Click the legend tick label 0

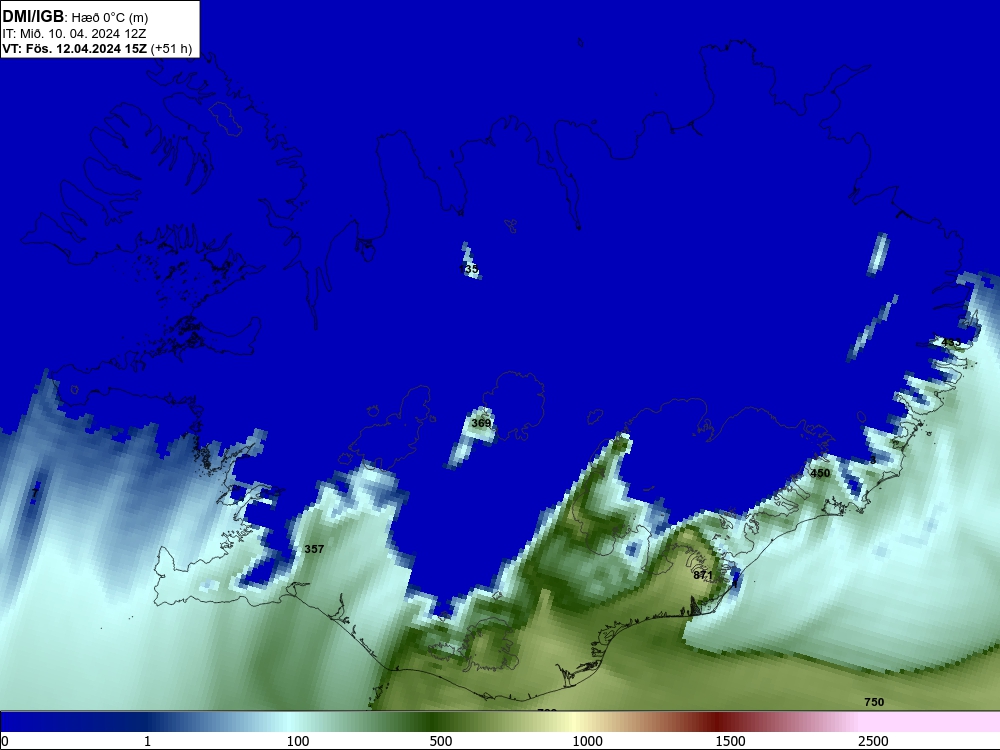click(5, 741)
